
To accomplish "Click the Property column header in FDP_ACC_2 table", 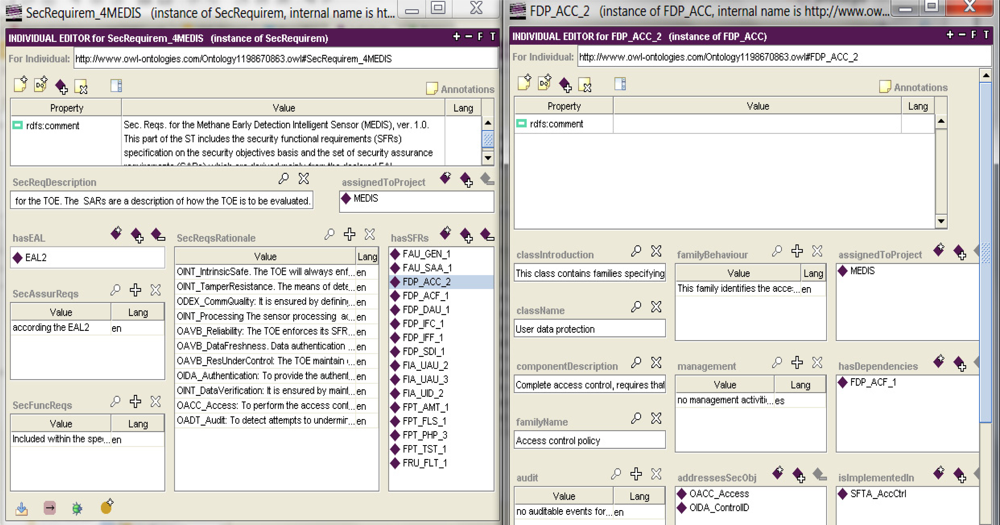I will [x=564, y=106].
